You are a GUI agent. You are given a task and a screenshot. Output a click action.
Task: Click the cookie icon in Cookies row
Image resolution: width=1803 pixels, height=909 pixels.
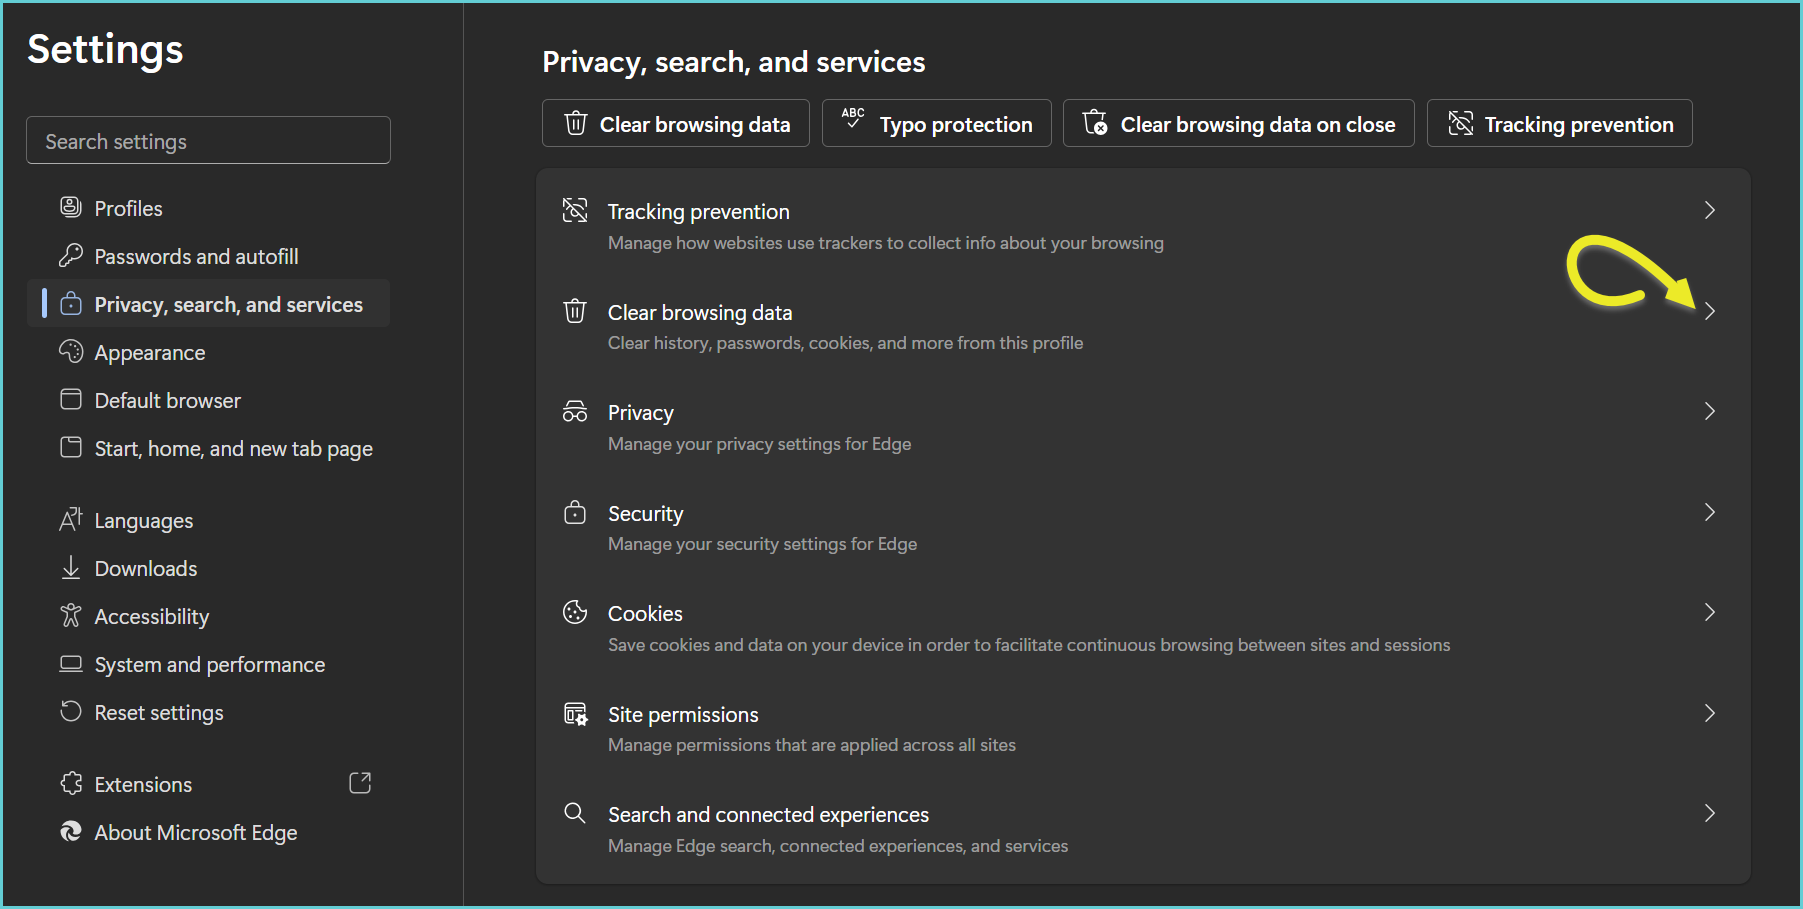tap(575, 612)
